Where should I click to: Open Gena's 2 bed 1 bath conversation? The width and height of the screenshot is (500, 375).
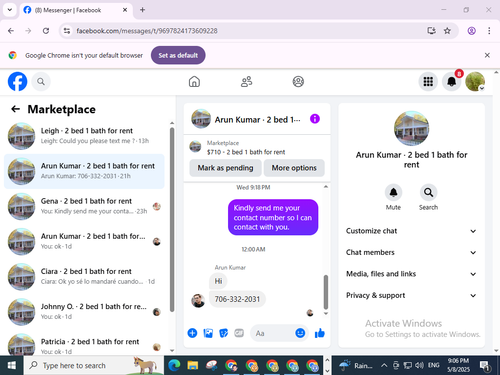point(84,206)
